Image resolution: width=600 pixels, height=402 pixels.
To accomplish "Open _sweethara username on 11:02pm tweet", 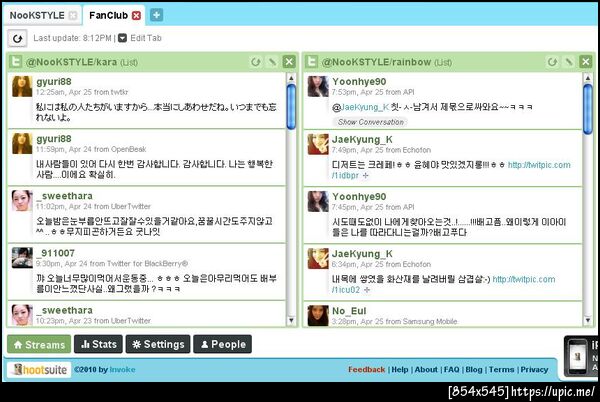I will coord(64,196).
